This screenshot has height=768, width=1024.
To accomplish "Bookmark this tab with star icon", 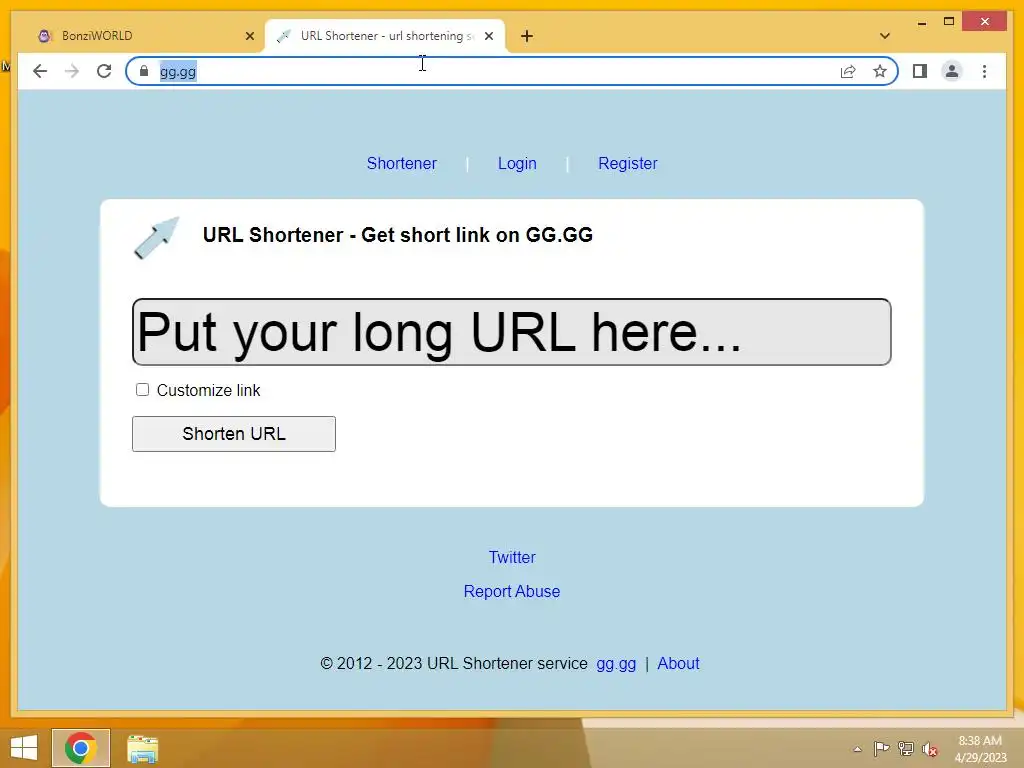I will pyautogui.click(x=880, y=71).
